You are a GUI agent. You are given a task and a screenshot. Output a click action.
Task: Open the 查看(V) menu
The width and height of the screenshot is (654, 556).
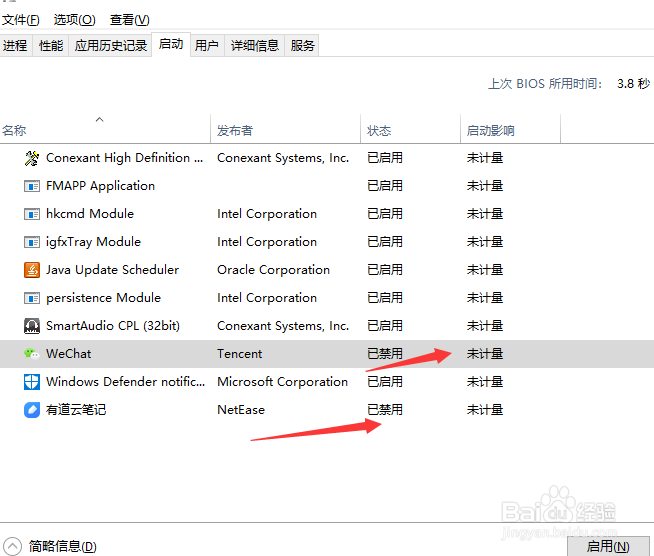(129, 20)
